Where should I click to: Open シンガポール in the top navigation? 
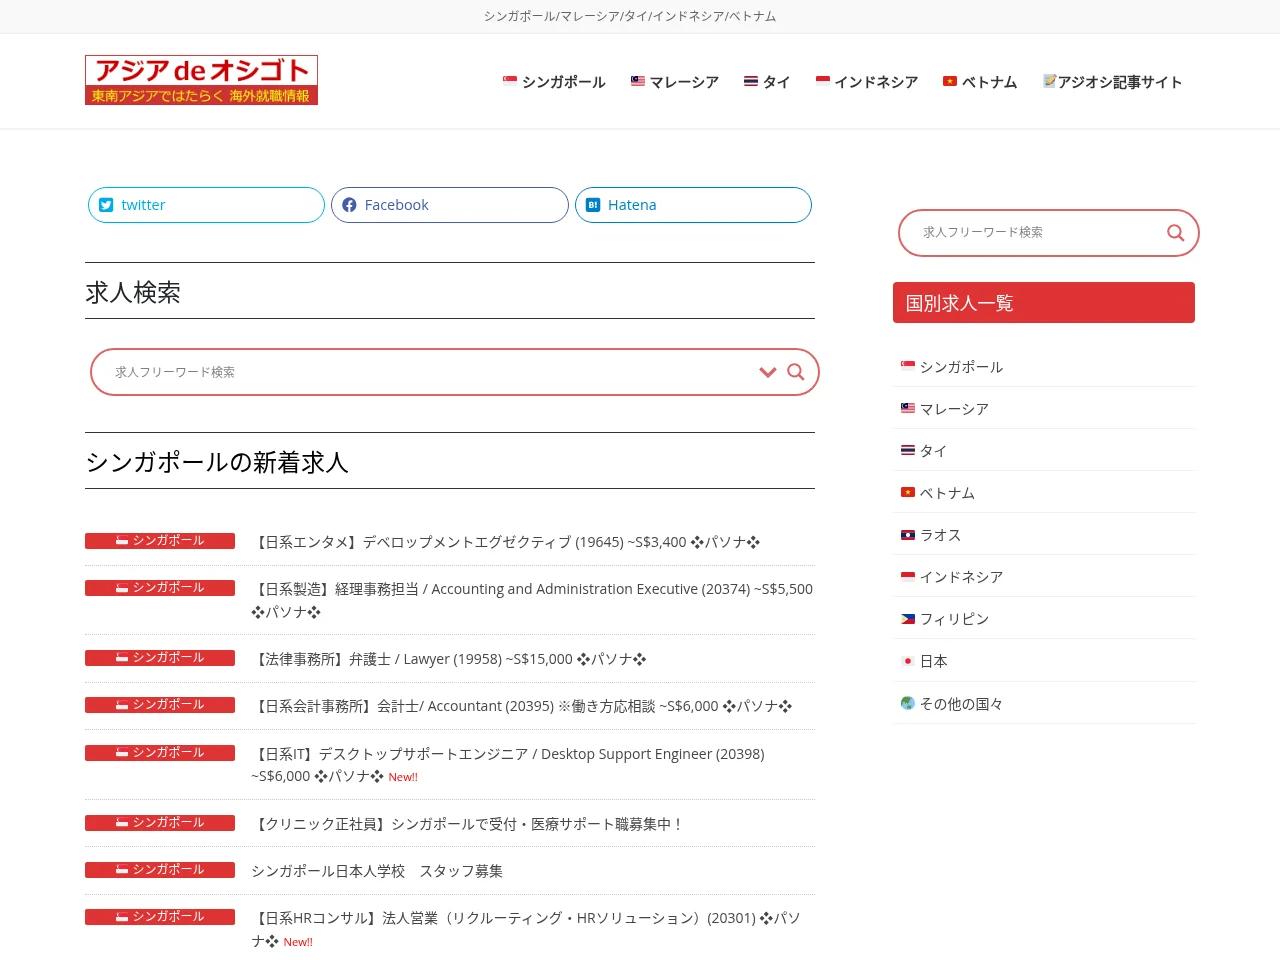(554, 82)
